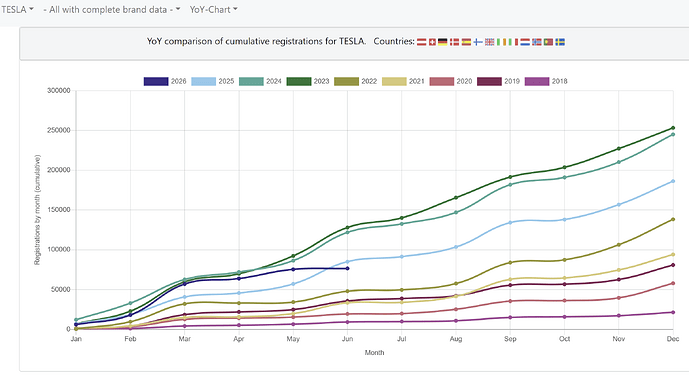Toggle the 2020 legend entry
689x376 pixels.
[x=451, y=81]
